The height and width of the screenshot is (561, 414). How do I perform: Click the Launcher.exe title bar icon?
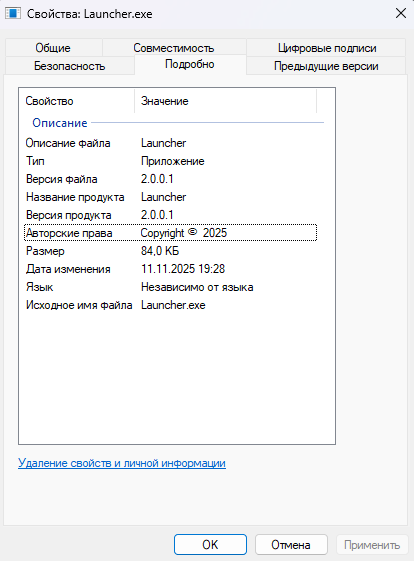[x=13, y=14]
